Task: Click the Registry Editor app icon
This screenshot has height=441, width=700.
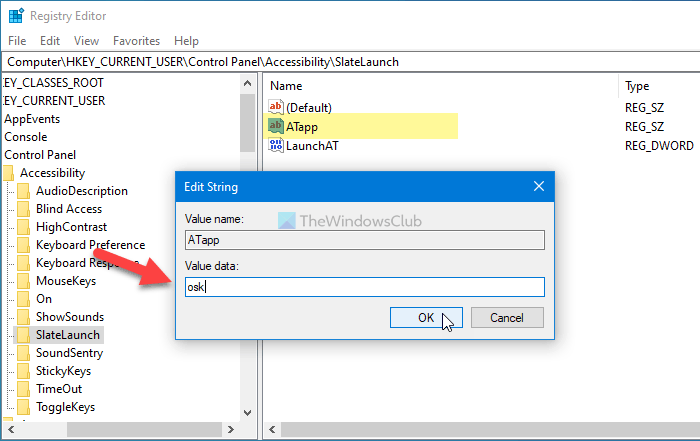Action: click(16, 16)
